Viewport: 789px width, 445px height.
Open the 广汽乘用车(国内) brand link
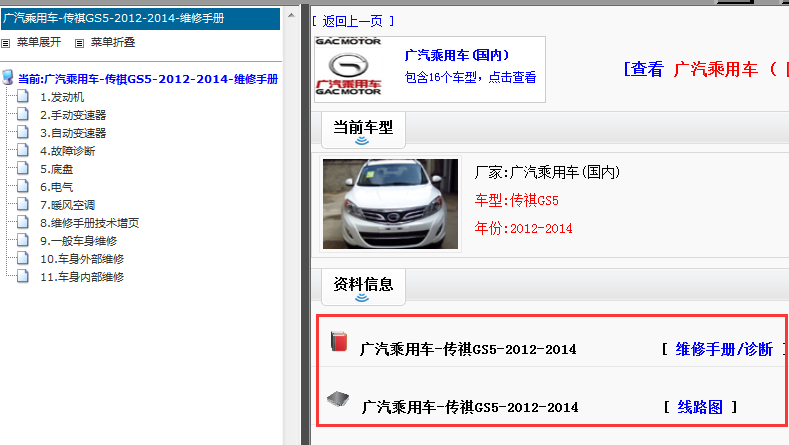457,55
